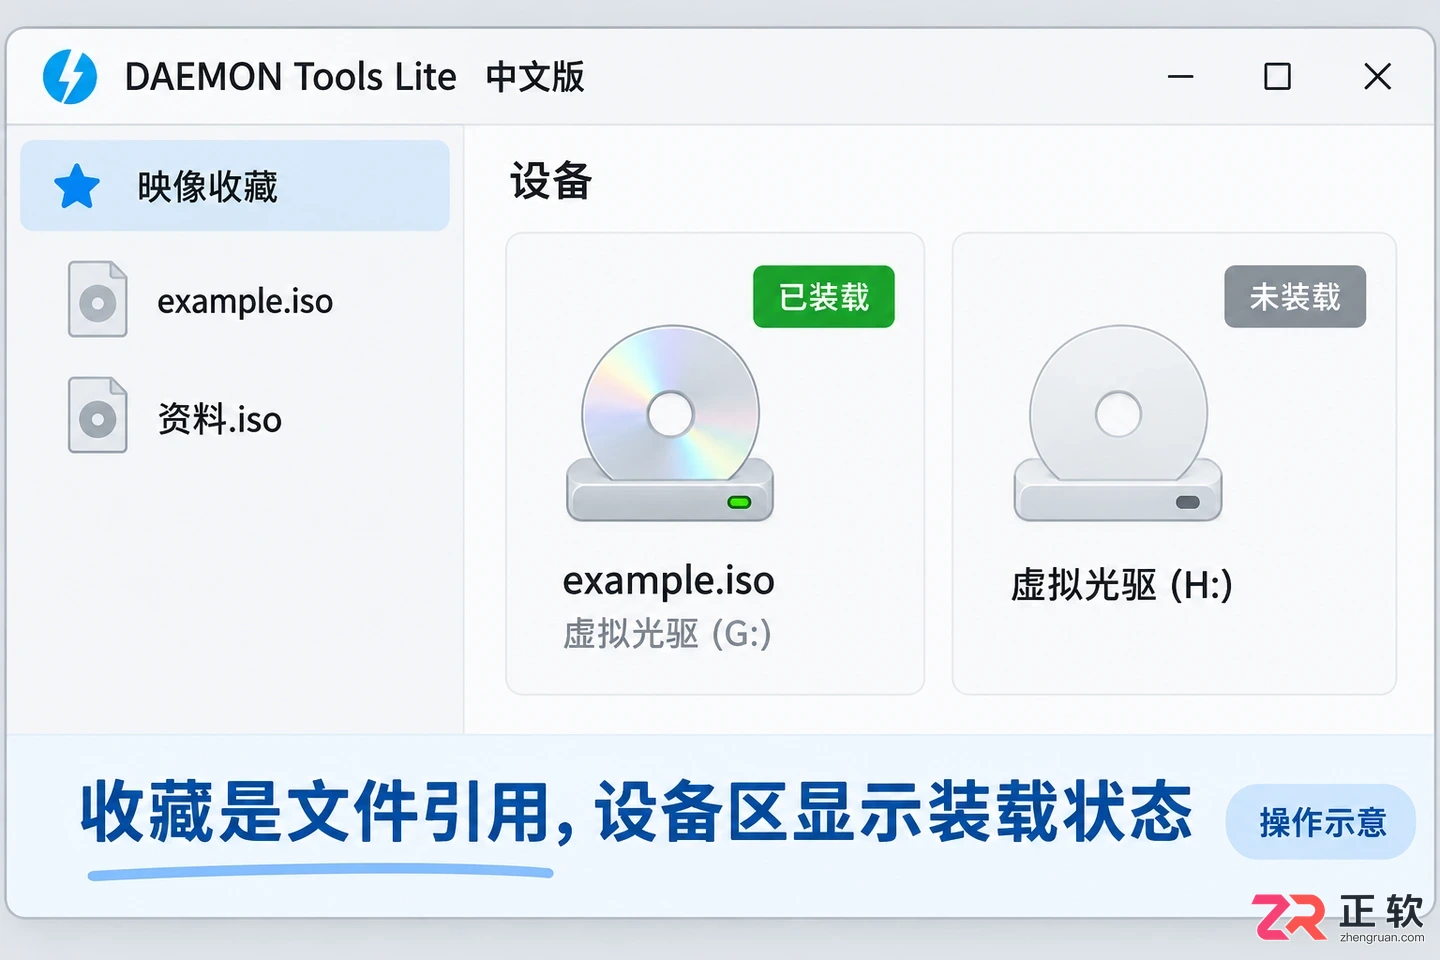The image size is (1440, 960).
Task: Select the example.iso disc file icon
Action: click(97, 299)
